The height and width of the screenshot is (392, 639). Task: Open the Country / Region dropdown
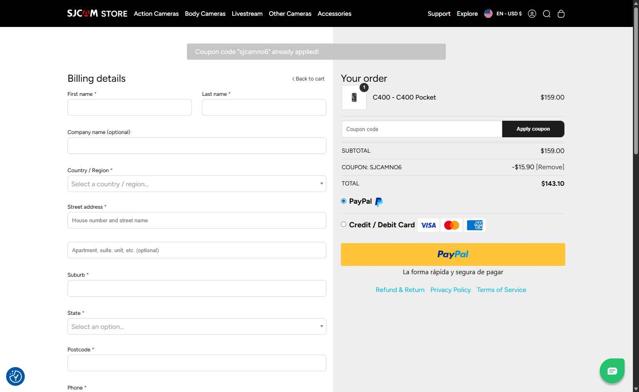(x=197, y=184)
